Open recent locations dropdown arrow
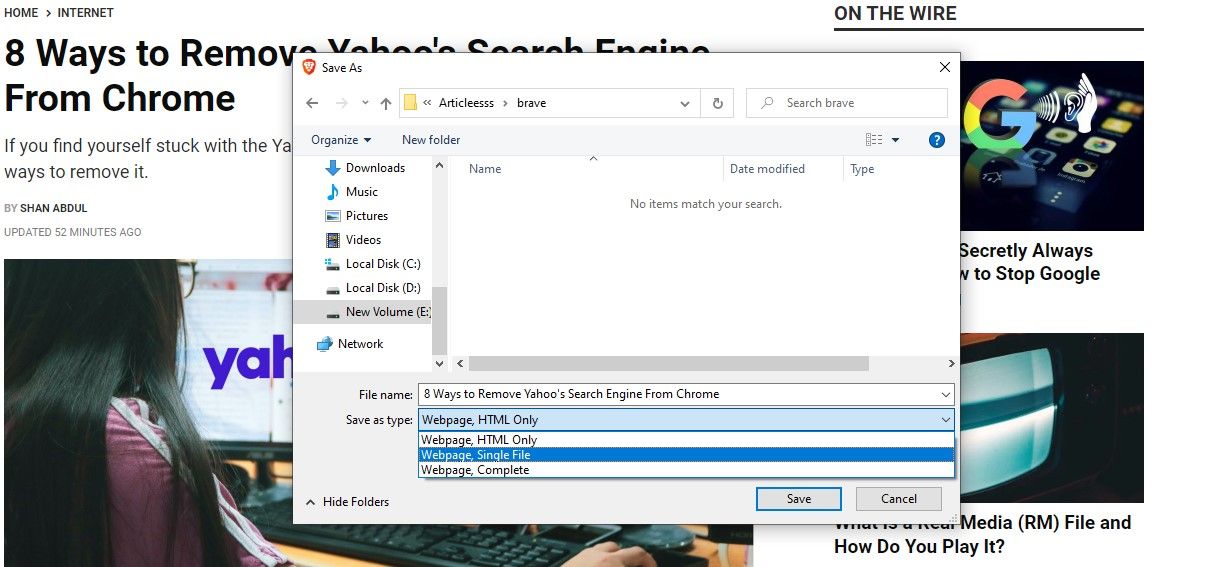1224x567 pixels. coord(365,103)
